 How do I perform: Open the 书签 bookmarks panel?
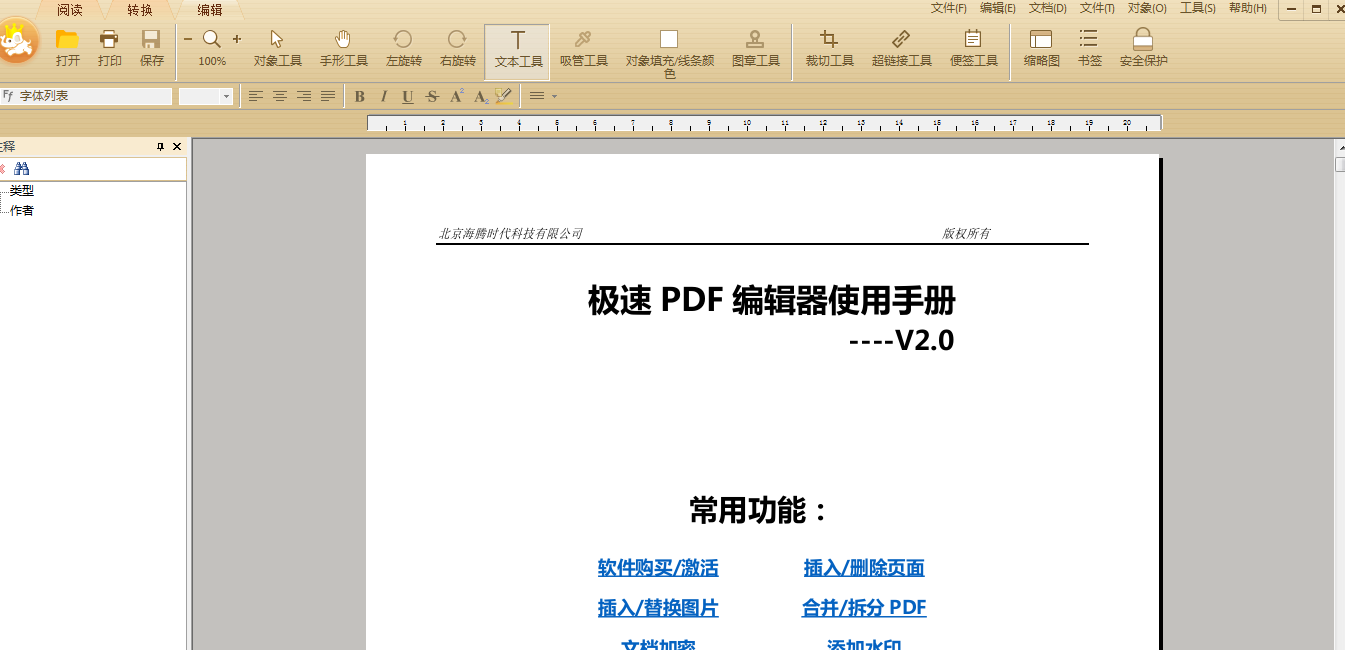tap(1090, 47)
